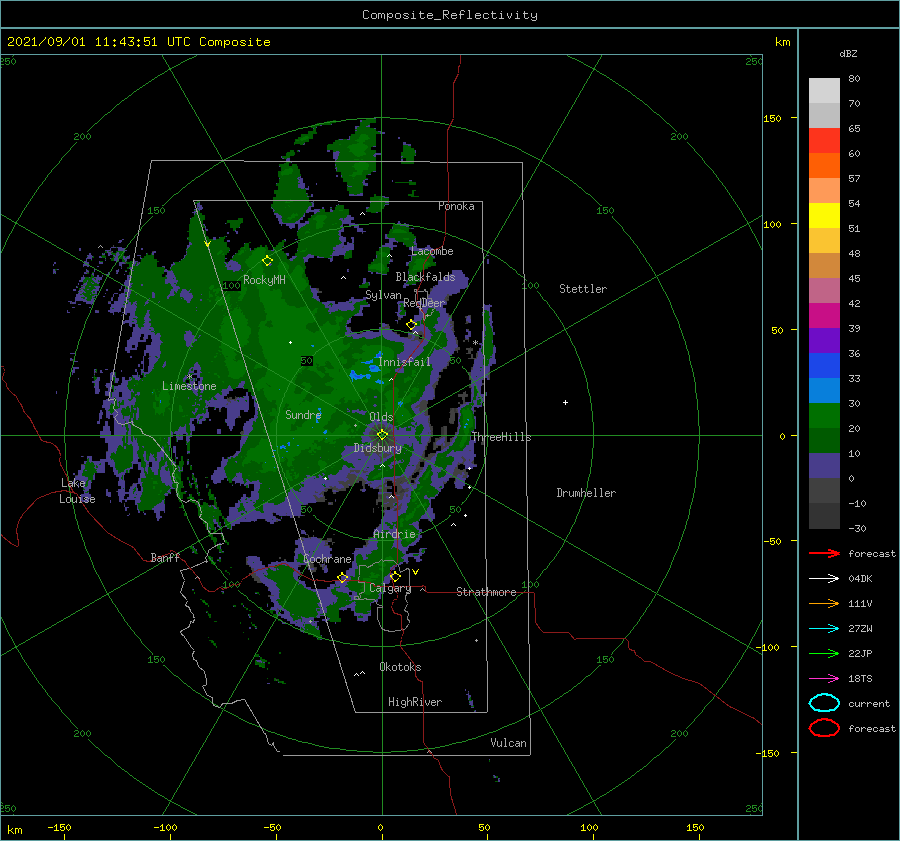The image size is (900, 841).
Task: Click the Banff label
Action: pyautogui.click(x=165, y=557)
